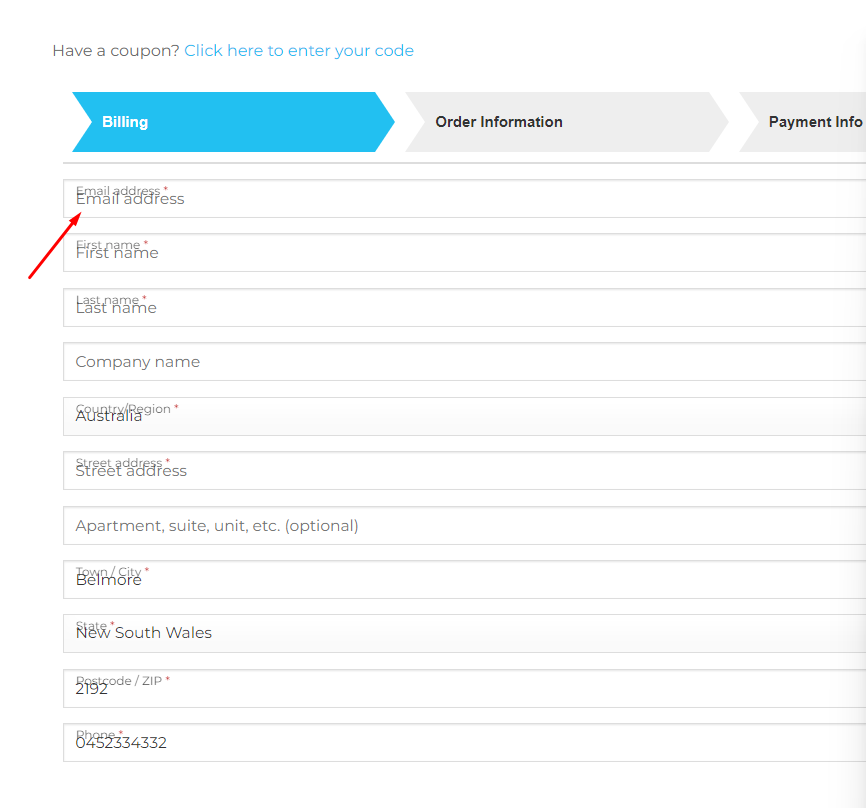The height and width of the screenshot is (808, 866).
Task: Select the Phone field with 0452334332
Action: [x=464, y=742]
